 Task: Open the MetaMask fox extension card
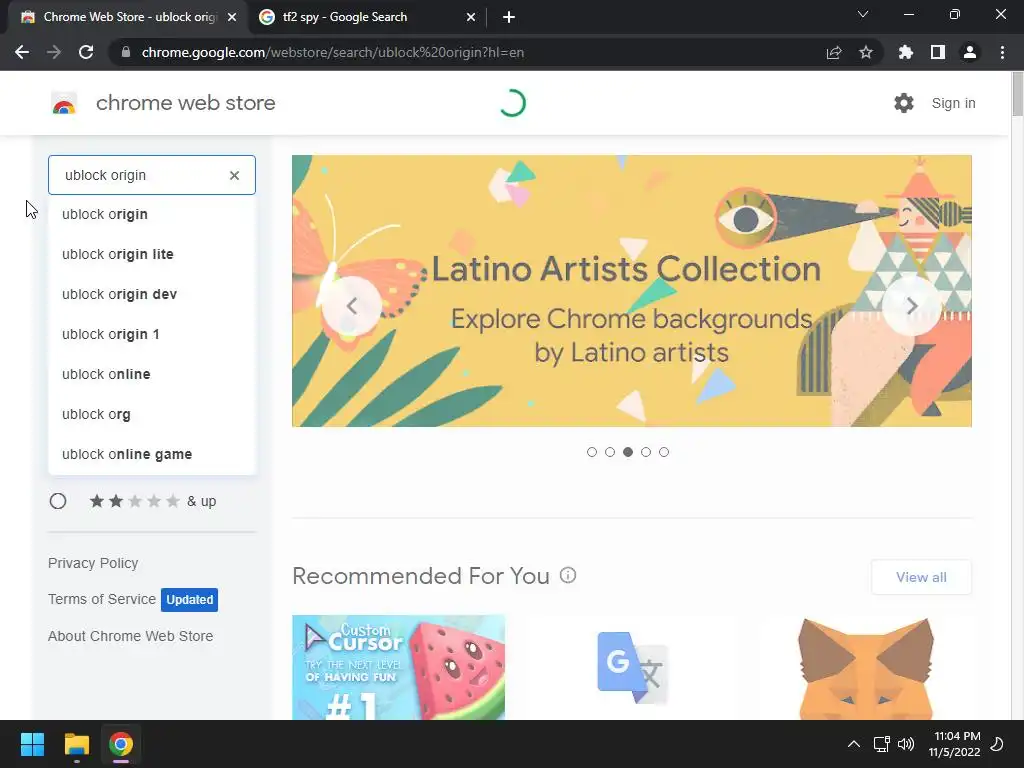[x=865, y=667]
